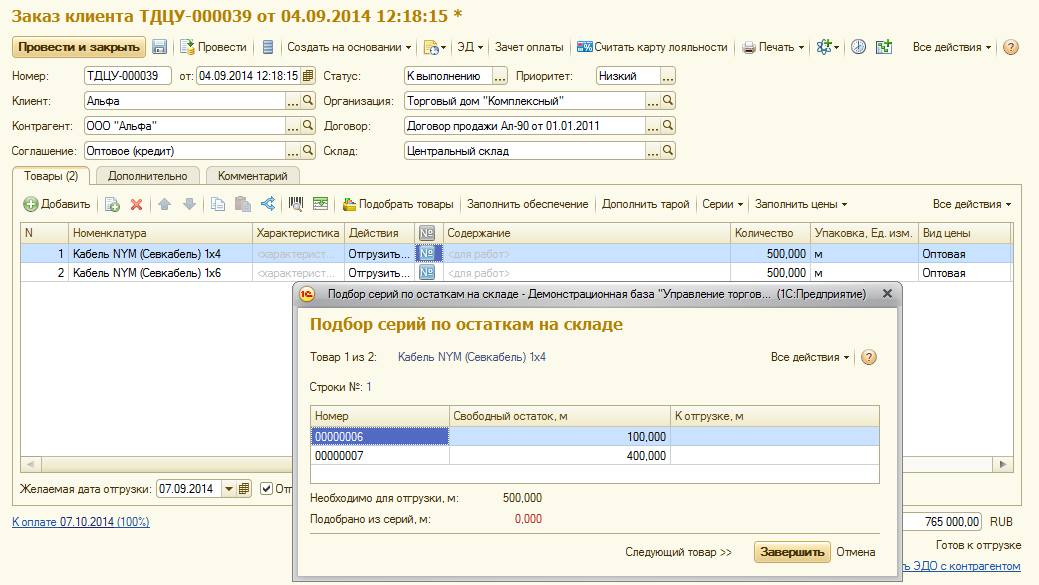Image resolution: width=1039 pixels, height=585 pixels.
Task: Click the move row up arrow icon
Action: (165, 204)
